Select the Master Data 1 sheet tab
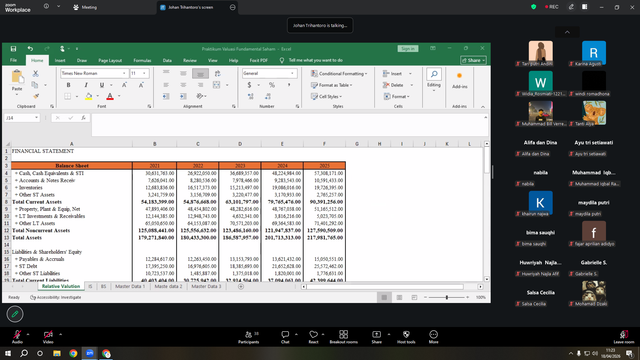640x360 pixels. [130, 287]
